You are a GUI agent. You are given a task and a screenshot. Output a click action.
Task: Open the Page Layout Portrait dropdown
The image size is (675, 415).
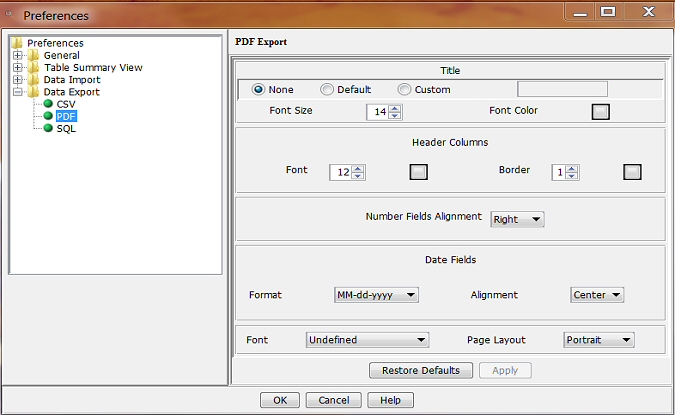click(599, 340)
